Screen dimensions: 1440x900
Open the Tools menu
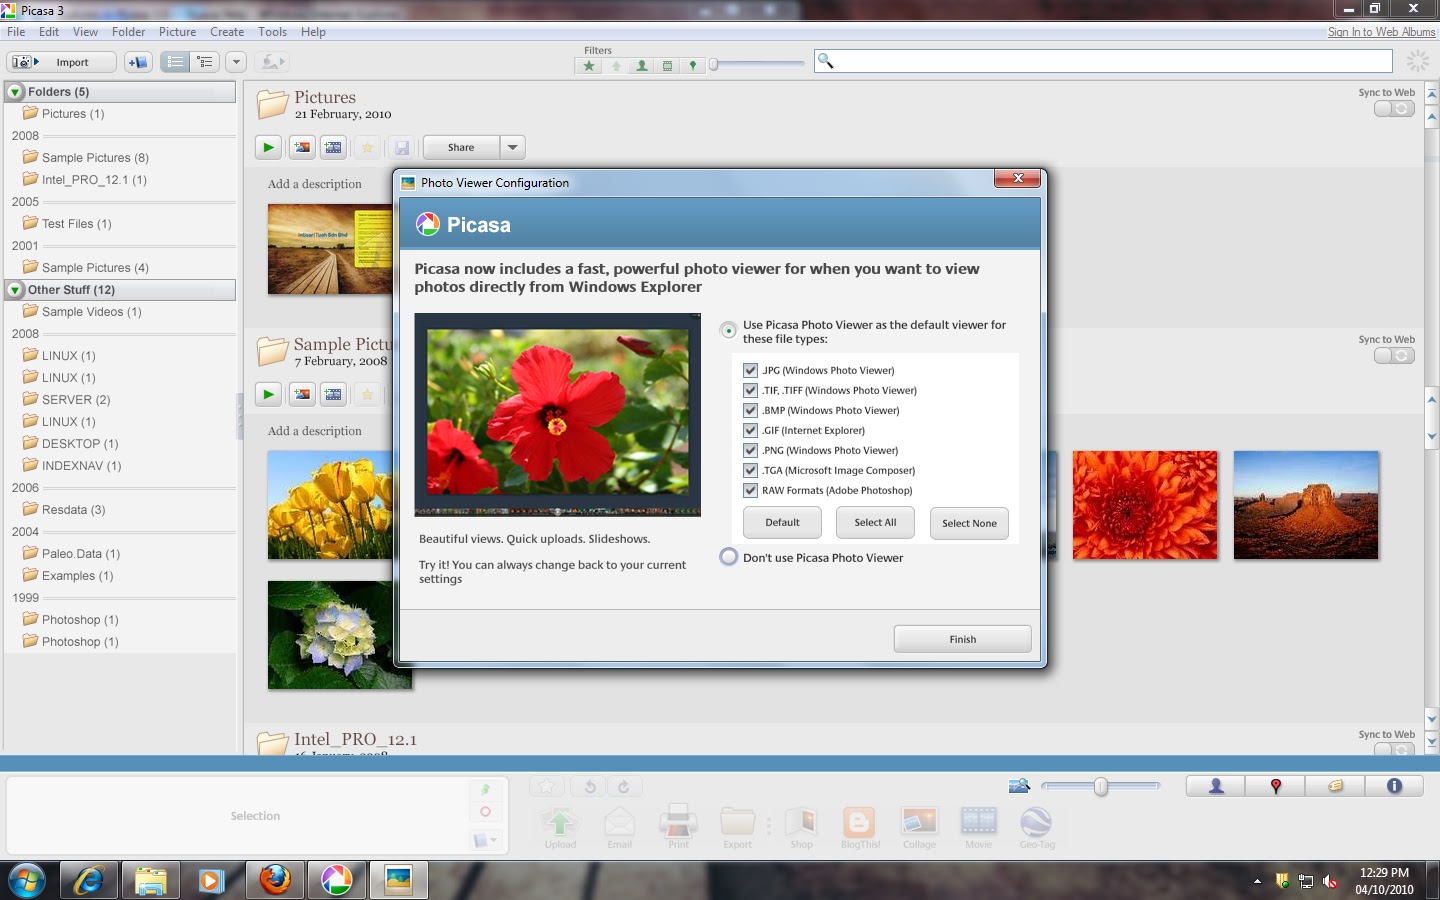pos(272,32)
